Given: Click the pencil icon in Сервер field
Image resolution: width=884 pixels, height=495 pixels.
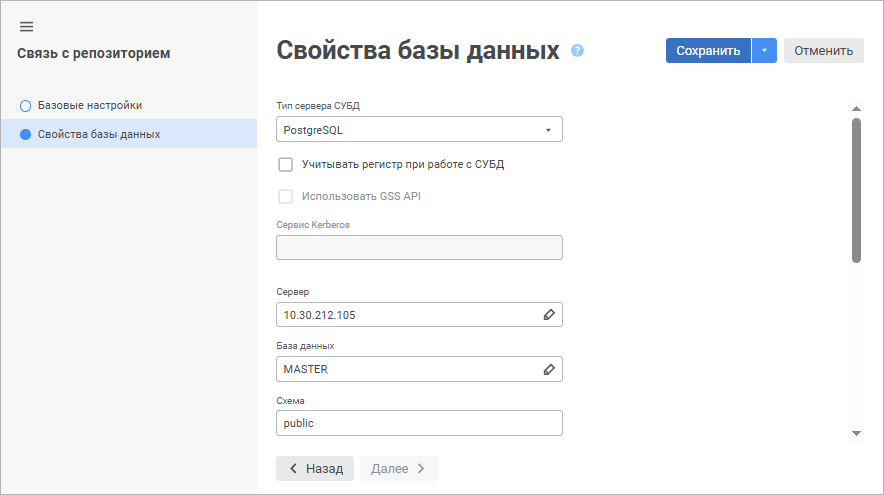Looking at the screenshot, I should click(548, 315).
